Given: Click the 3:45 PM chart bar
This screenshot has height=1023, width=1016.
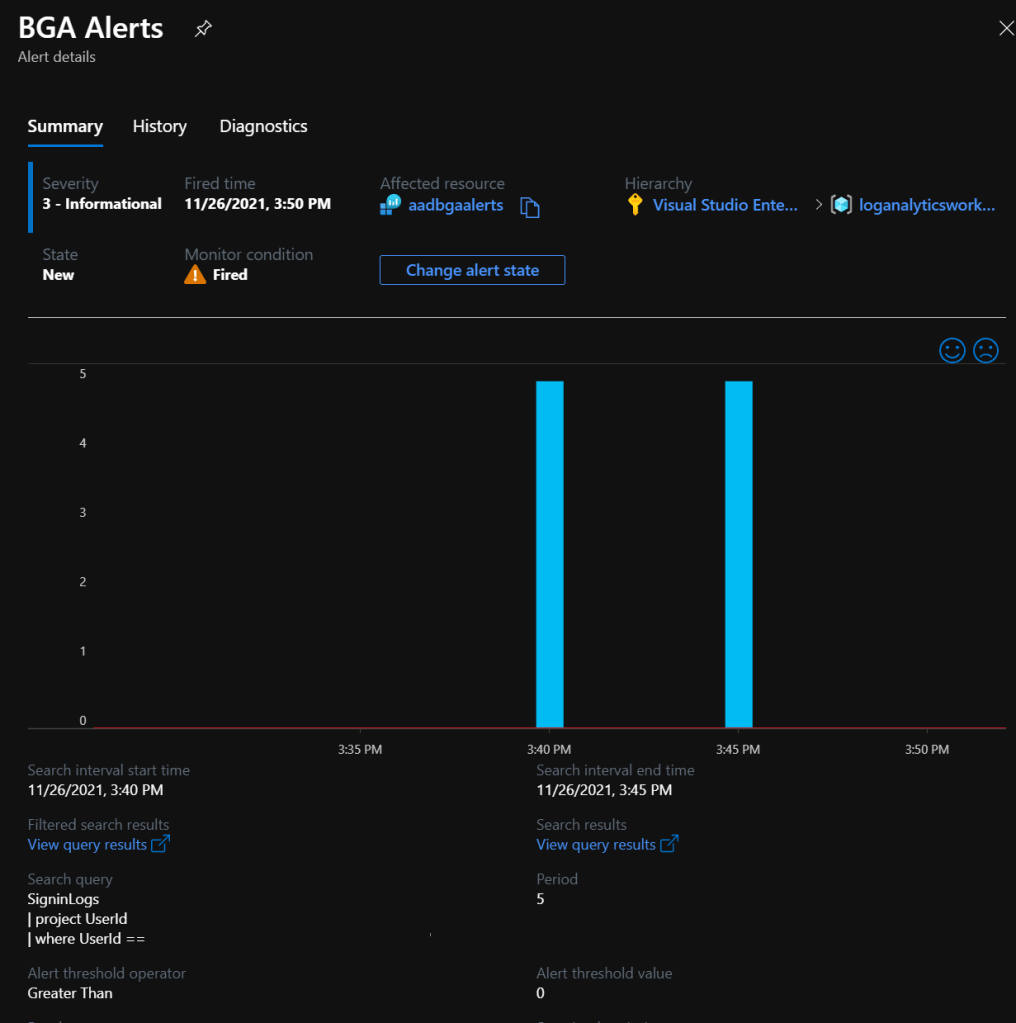Looking at the screenshot, I should click(x=738, y=553).
